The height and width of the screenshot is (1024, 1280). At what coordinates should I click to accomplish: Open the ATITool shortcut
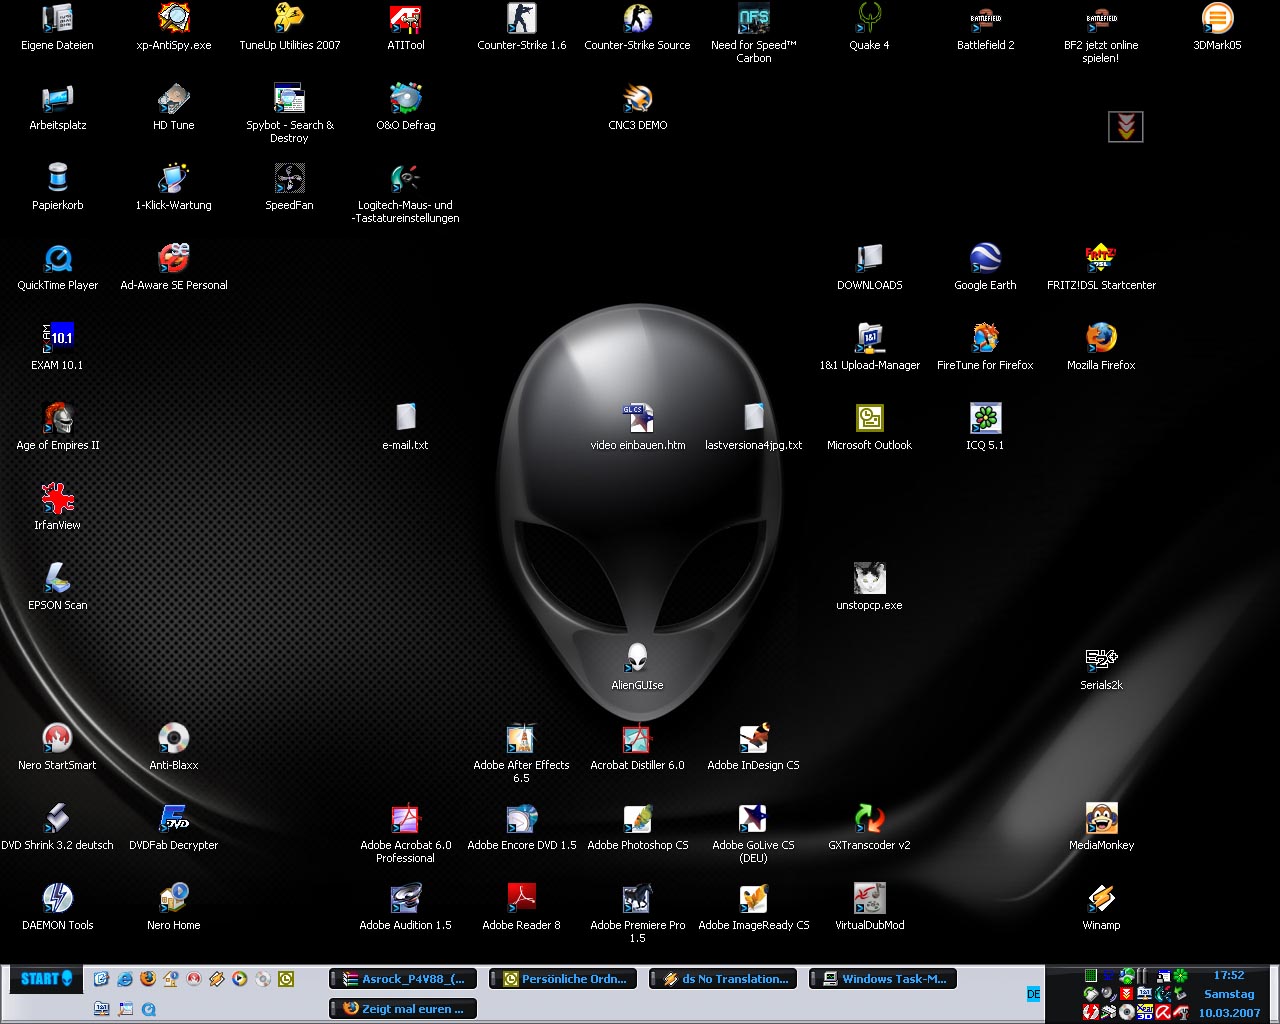(405, 28)
